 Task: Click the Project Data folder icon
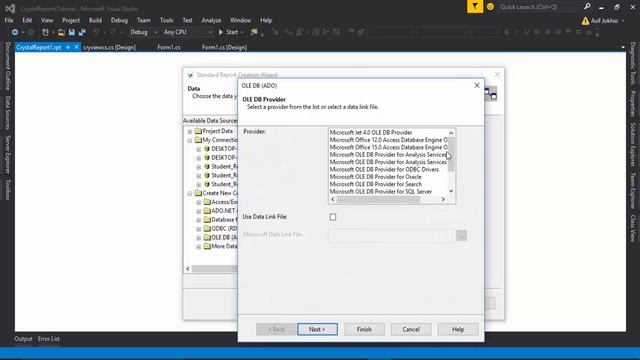(x=198, y=131)
